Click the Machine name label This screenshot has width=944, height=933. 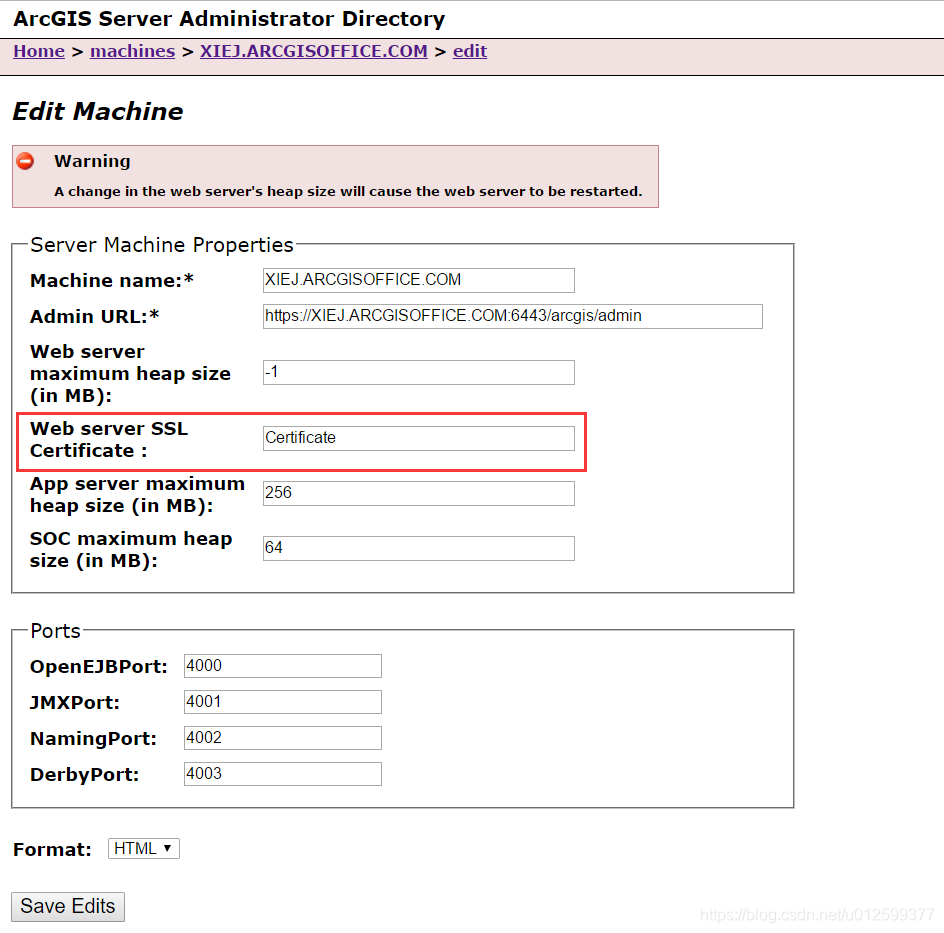pyautogui.click(x=112, y=281)
